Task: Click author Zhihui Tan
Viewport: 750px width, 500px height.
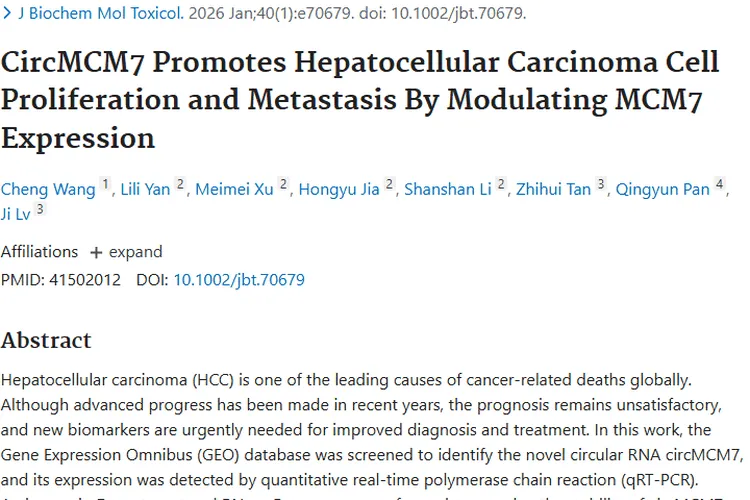Action: [553, 189]
